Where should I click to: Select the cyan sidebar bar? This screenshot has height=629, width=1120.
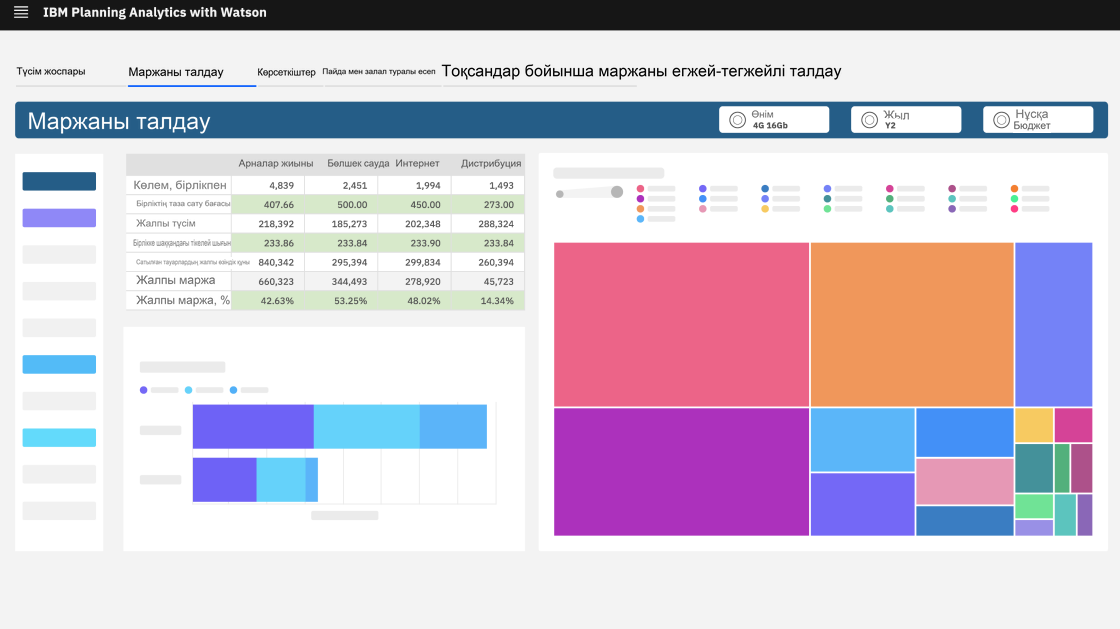59,438
